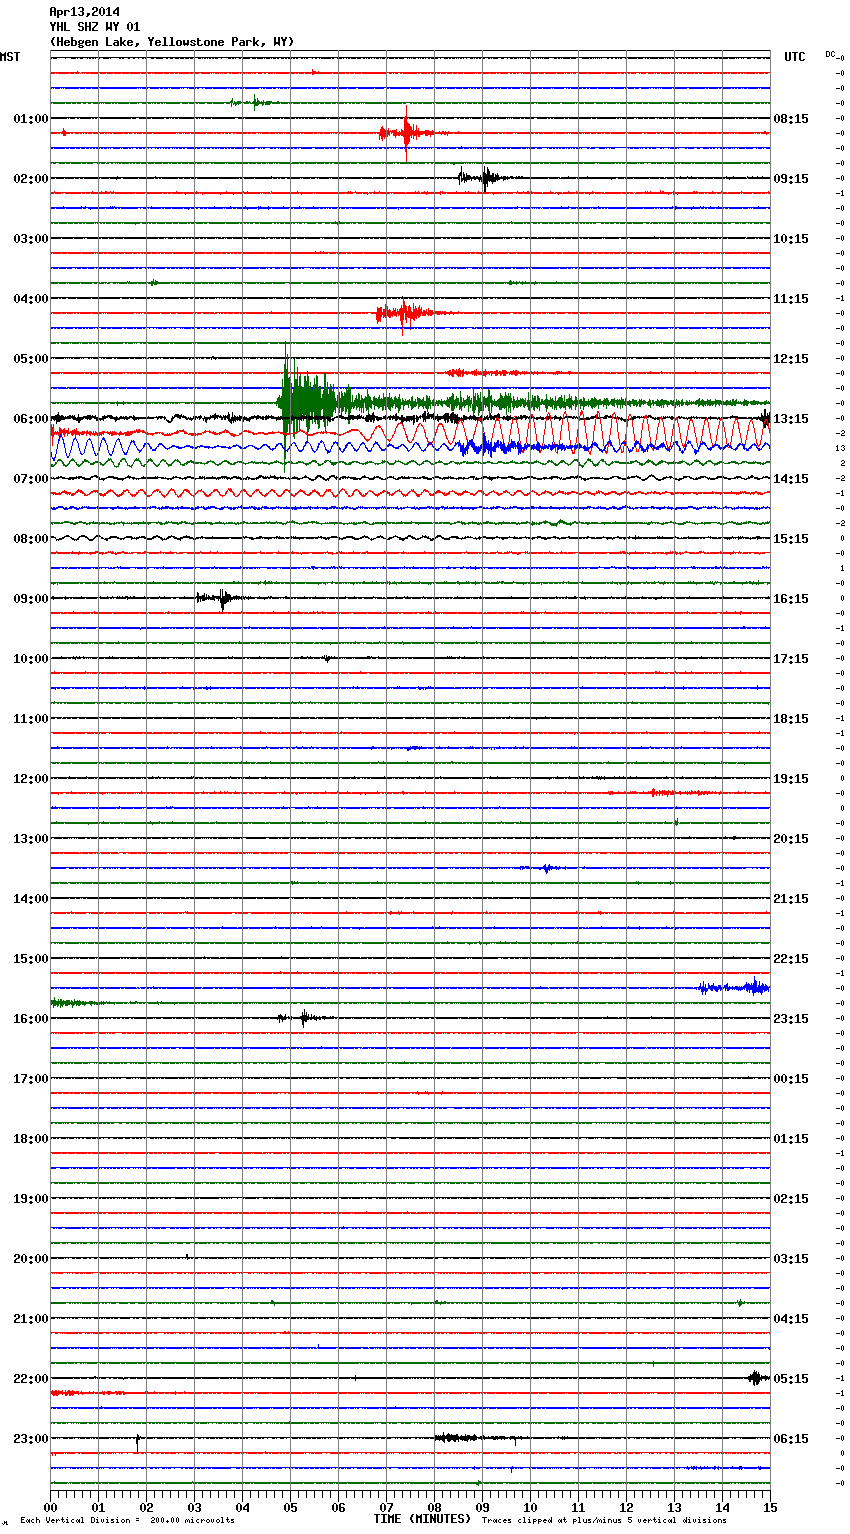Click the "MST" time zone header
The height and width of the screenshot is (1534, 850).
10,57
